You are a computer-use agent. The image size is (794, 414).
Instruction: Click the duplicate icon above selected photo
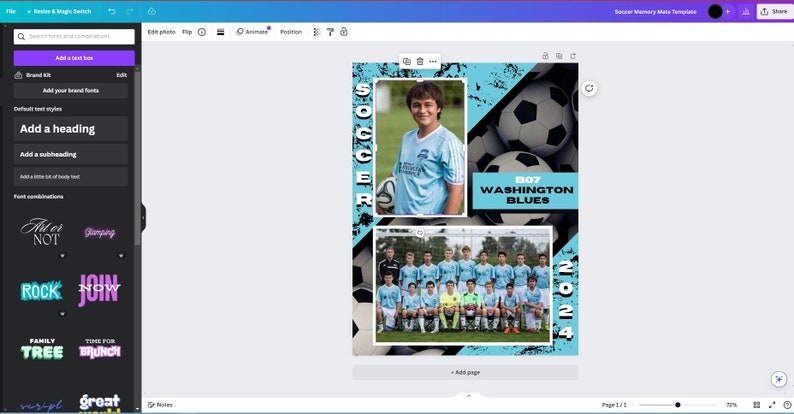click(407, 61)
